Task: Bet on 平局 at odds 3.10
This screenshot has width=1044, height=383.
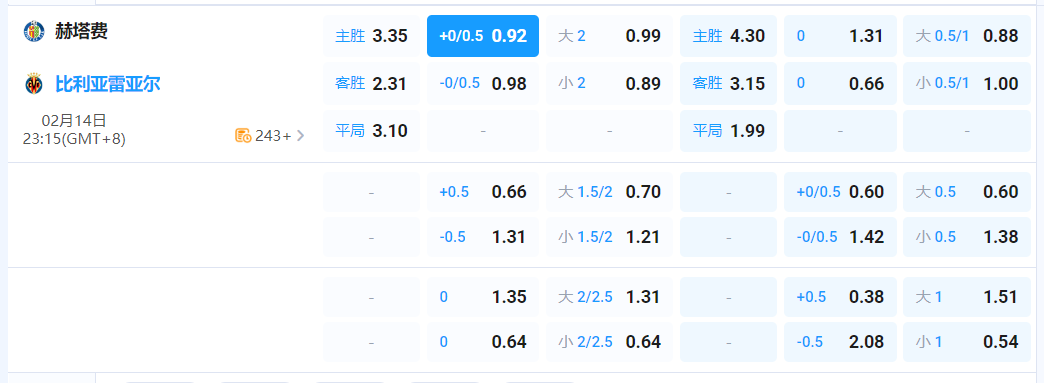Action: 372,131
